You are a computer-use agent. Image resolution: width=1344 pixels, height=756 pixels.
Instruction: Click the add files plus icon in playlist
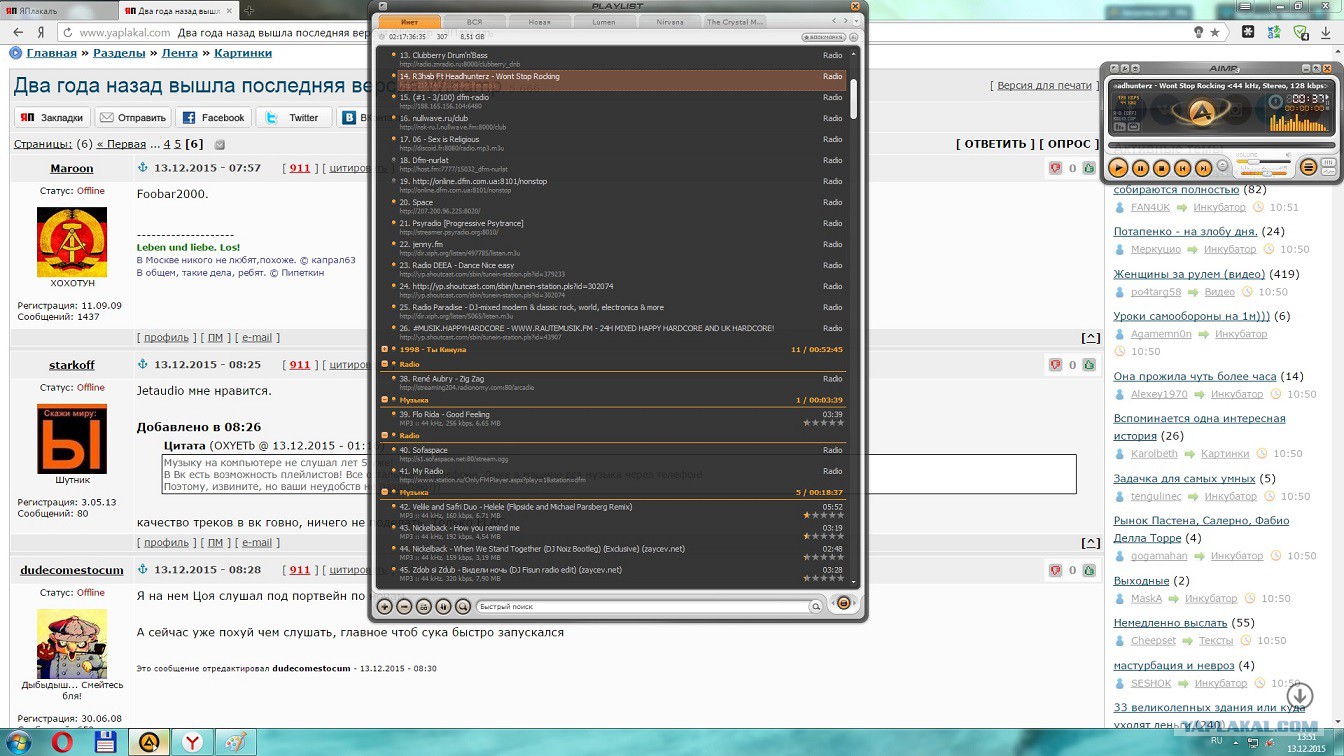[385, 606]
